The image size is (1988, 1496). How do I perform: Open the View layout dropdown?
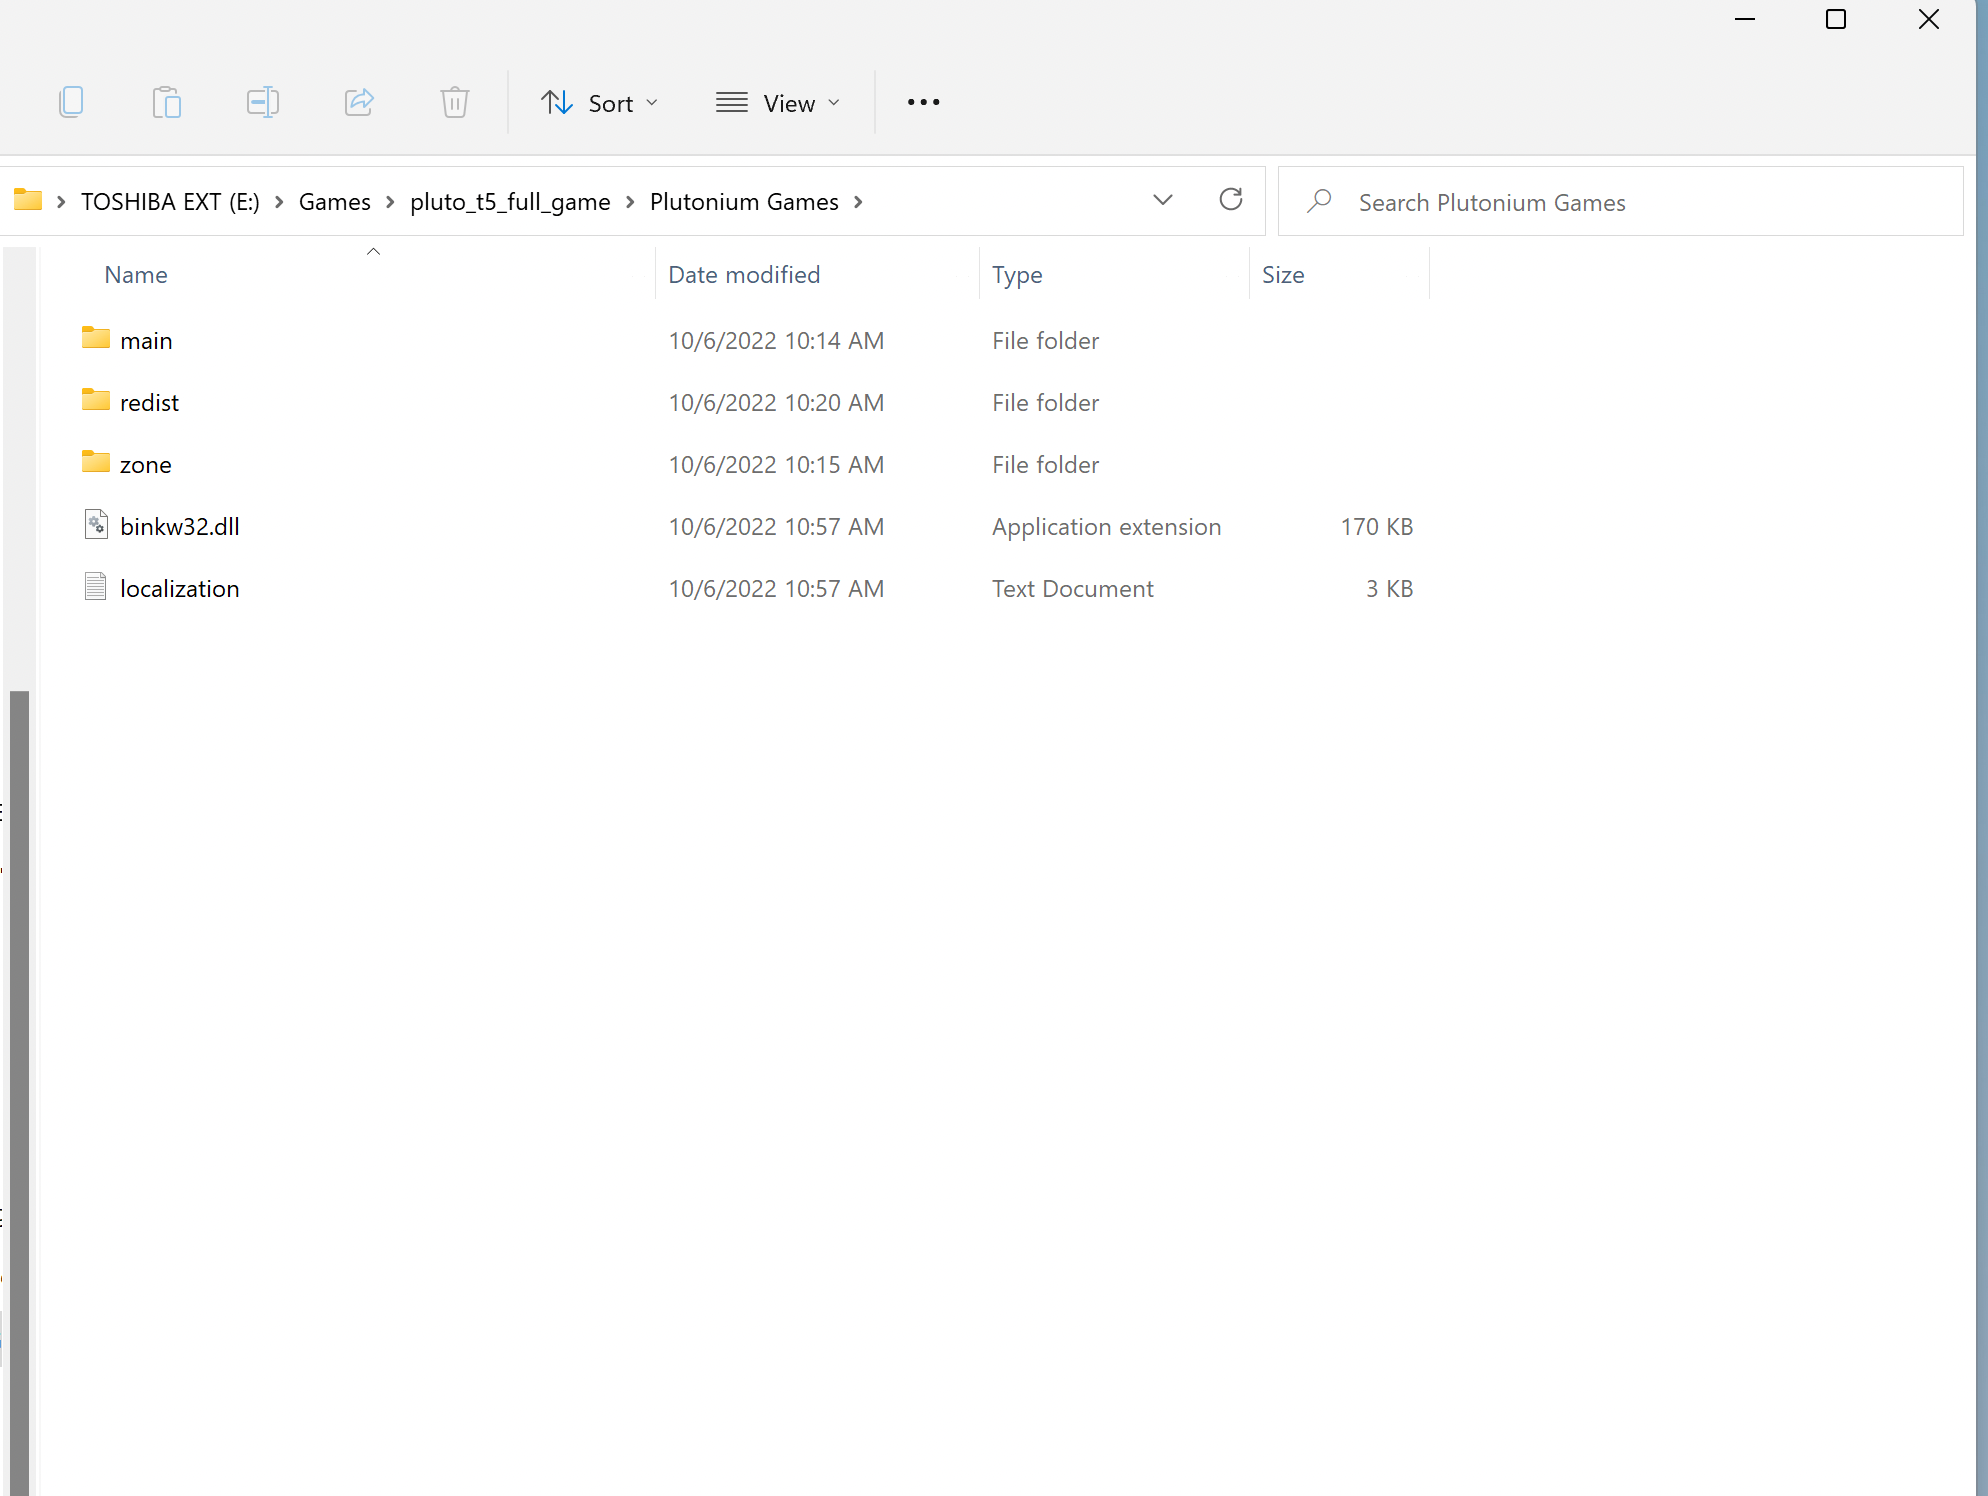click(778, 103)
